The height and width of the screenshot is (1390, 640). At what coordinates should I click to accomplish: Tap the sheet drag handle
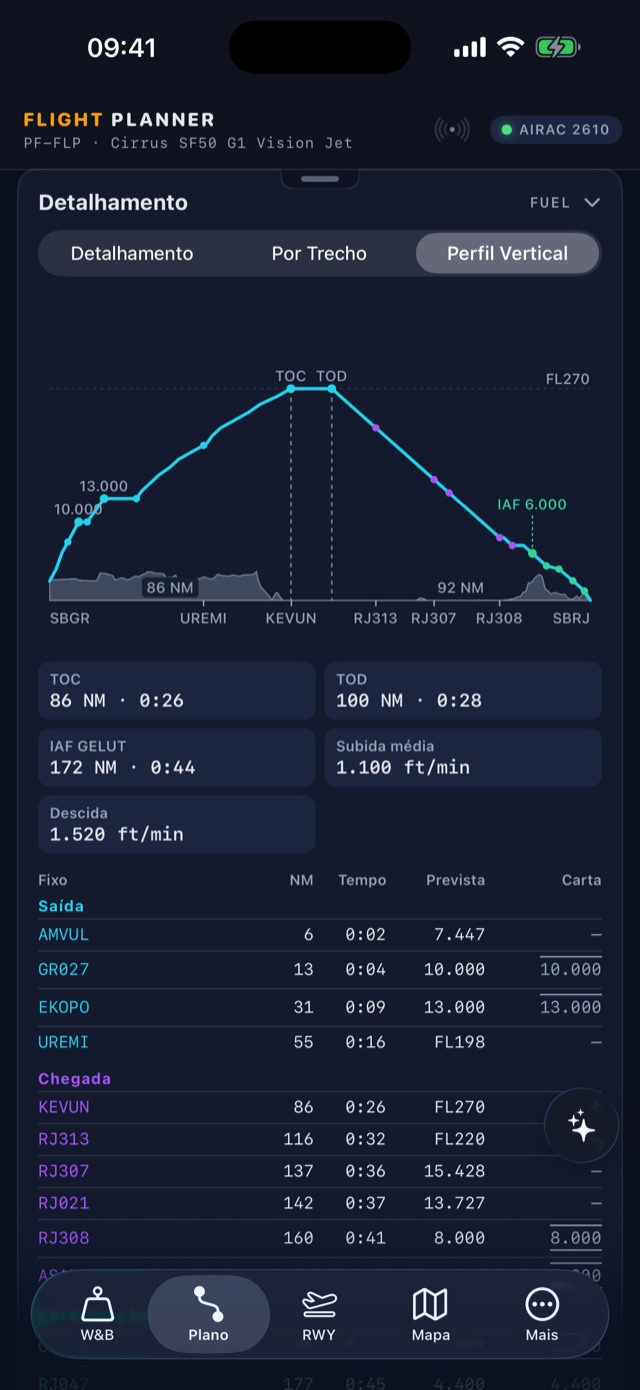tap(320, 179)
